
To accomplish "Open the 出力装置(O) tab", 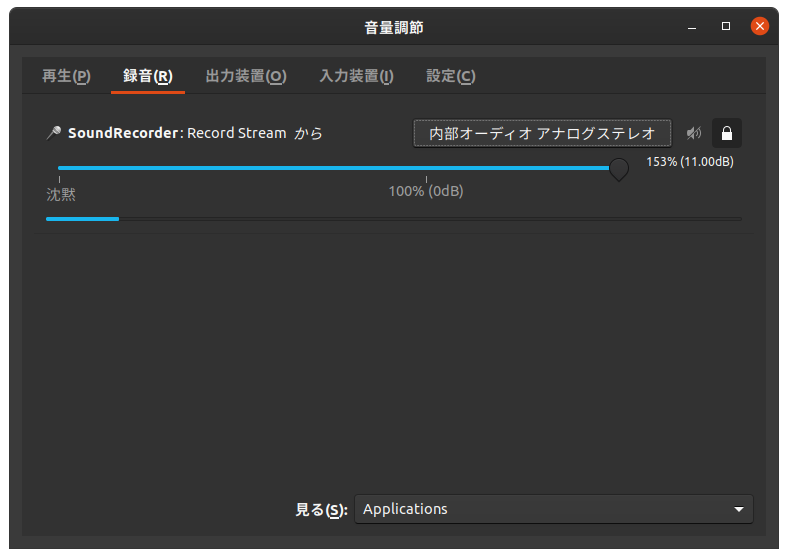I will [x=246, y=76].
